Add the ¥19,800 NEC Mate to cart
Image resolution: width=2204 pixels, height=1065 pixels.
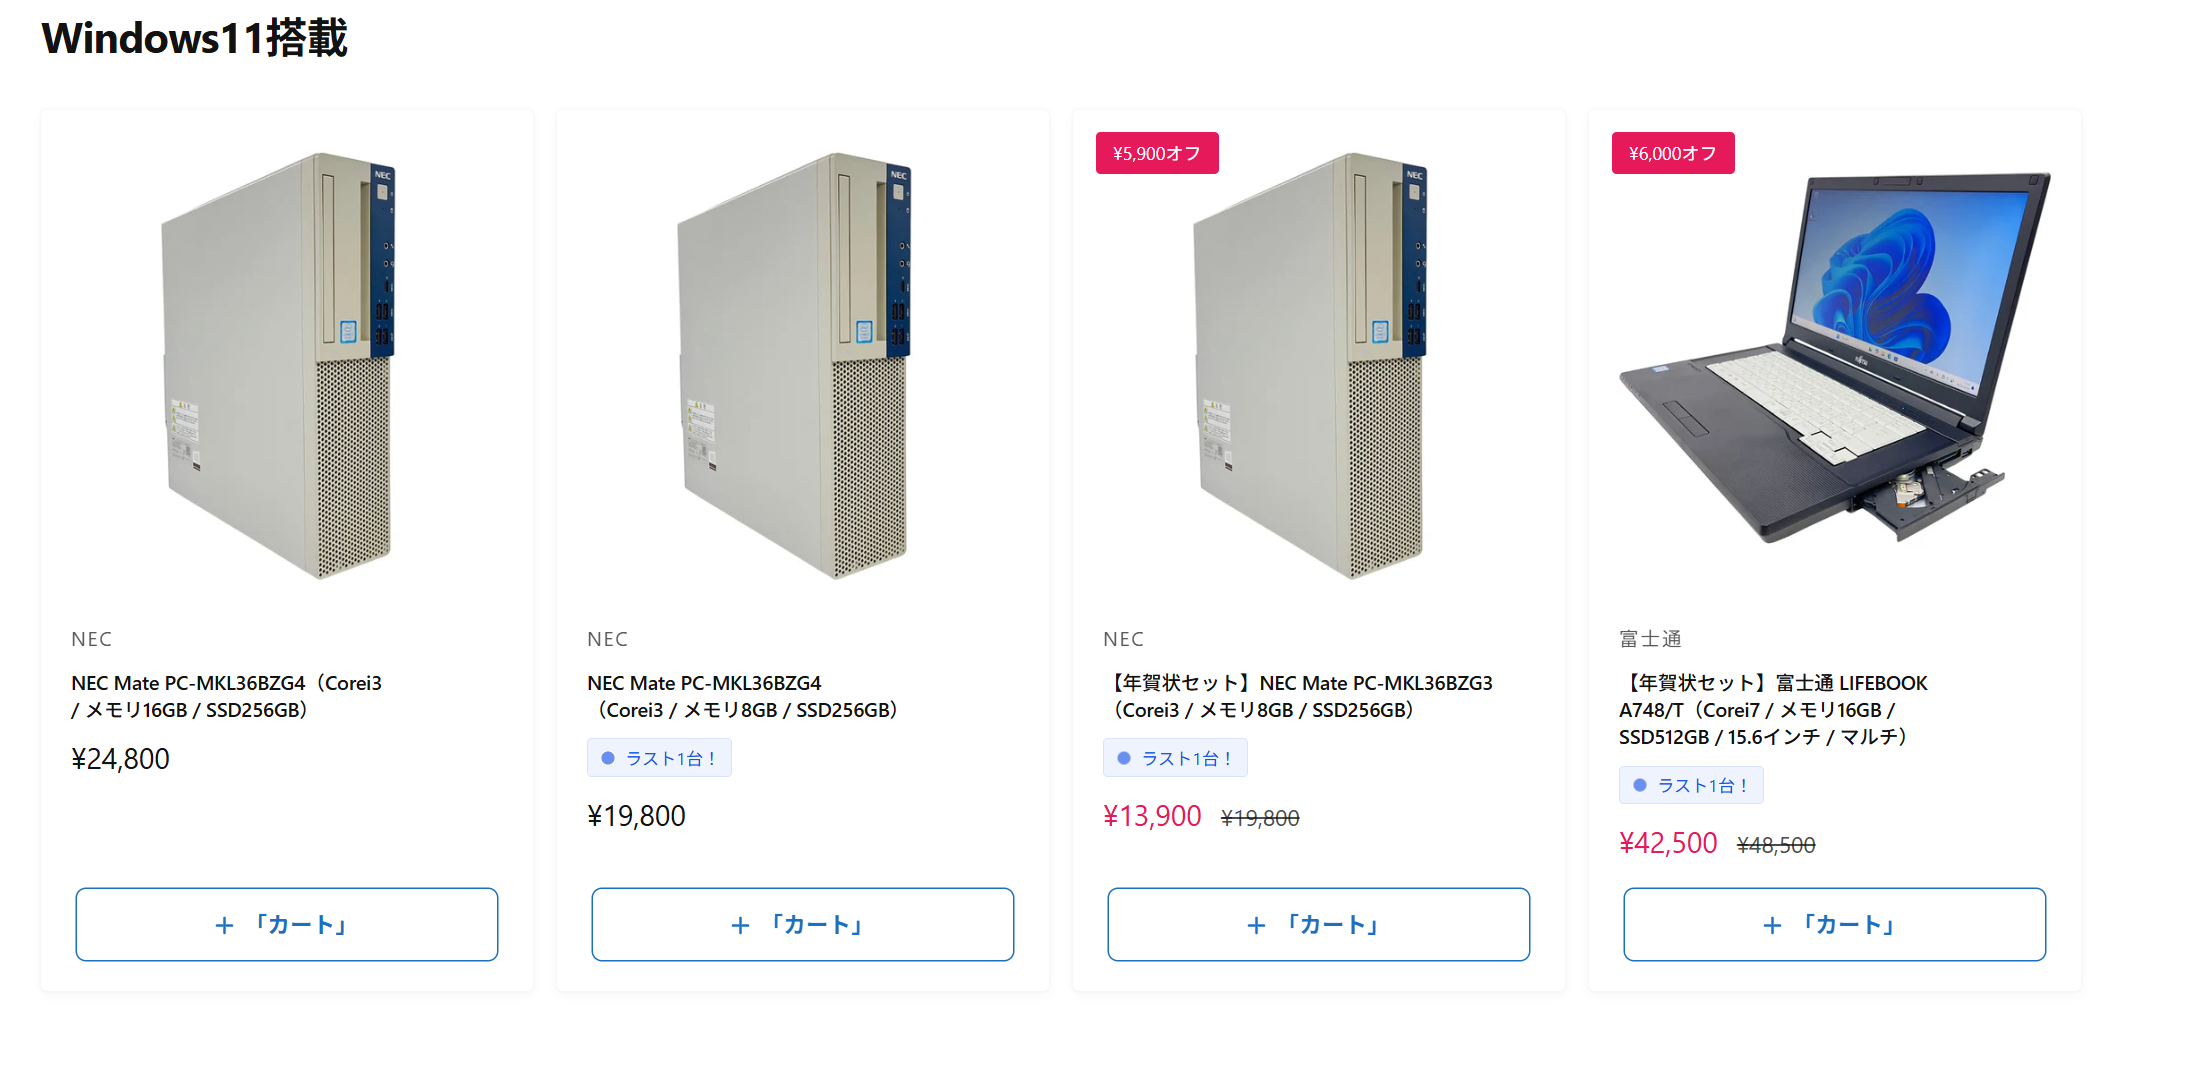(802, 925)
